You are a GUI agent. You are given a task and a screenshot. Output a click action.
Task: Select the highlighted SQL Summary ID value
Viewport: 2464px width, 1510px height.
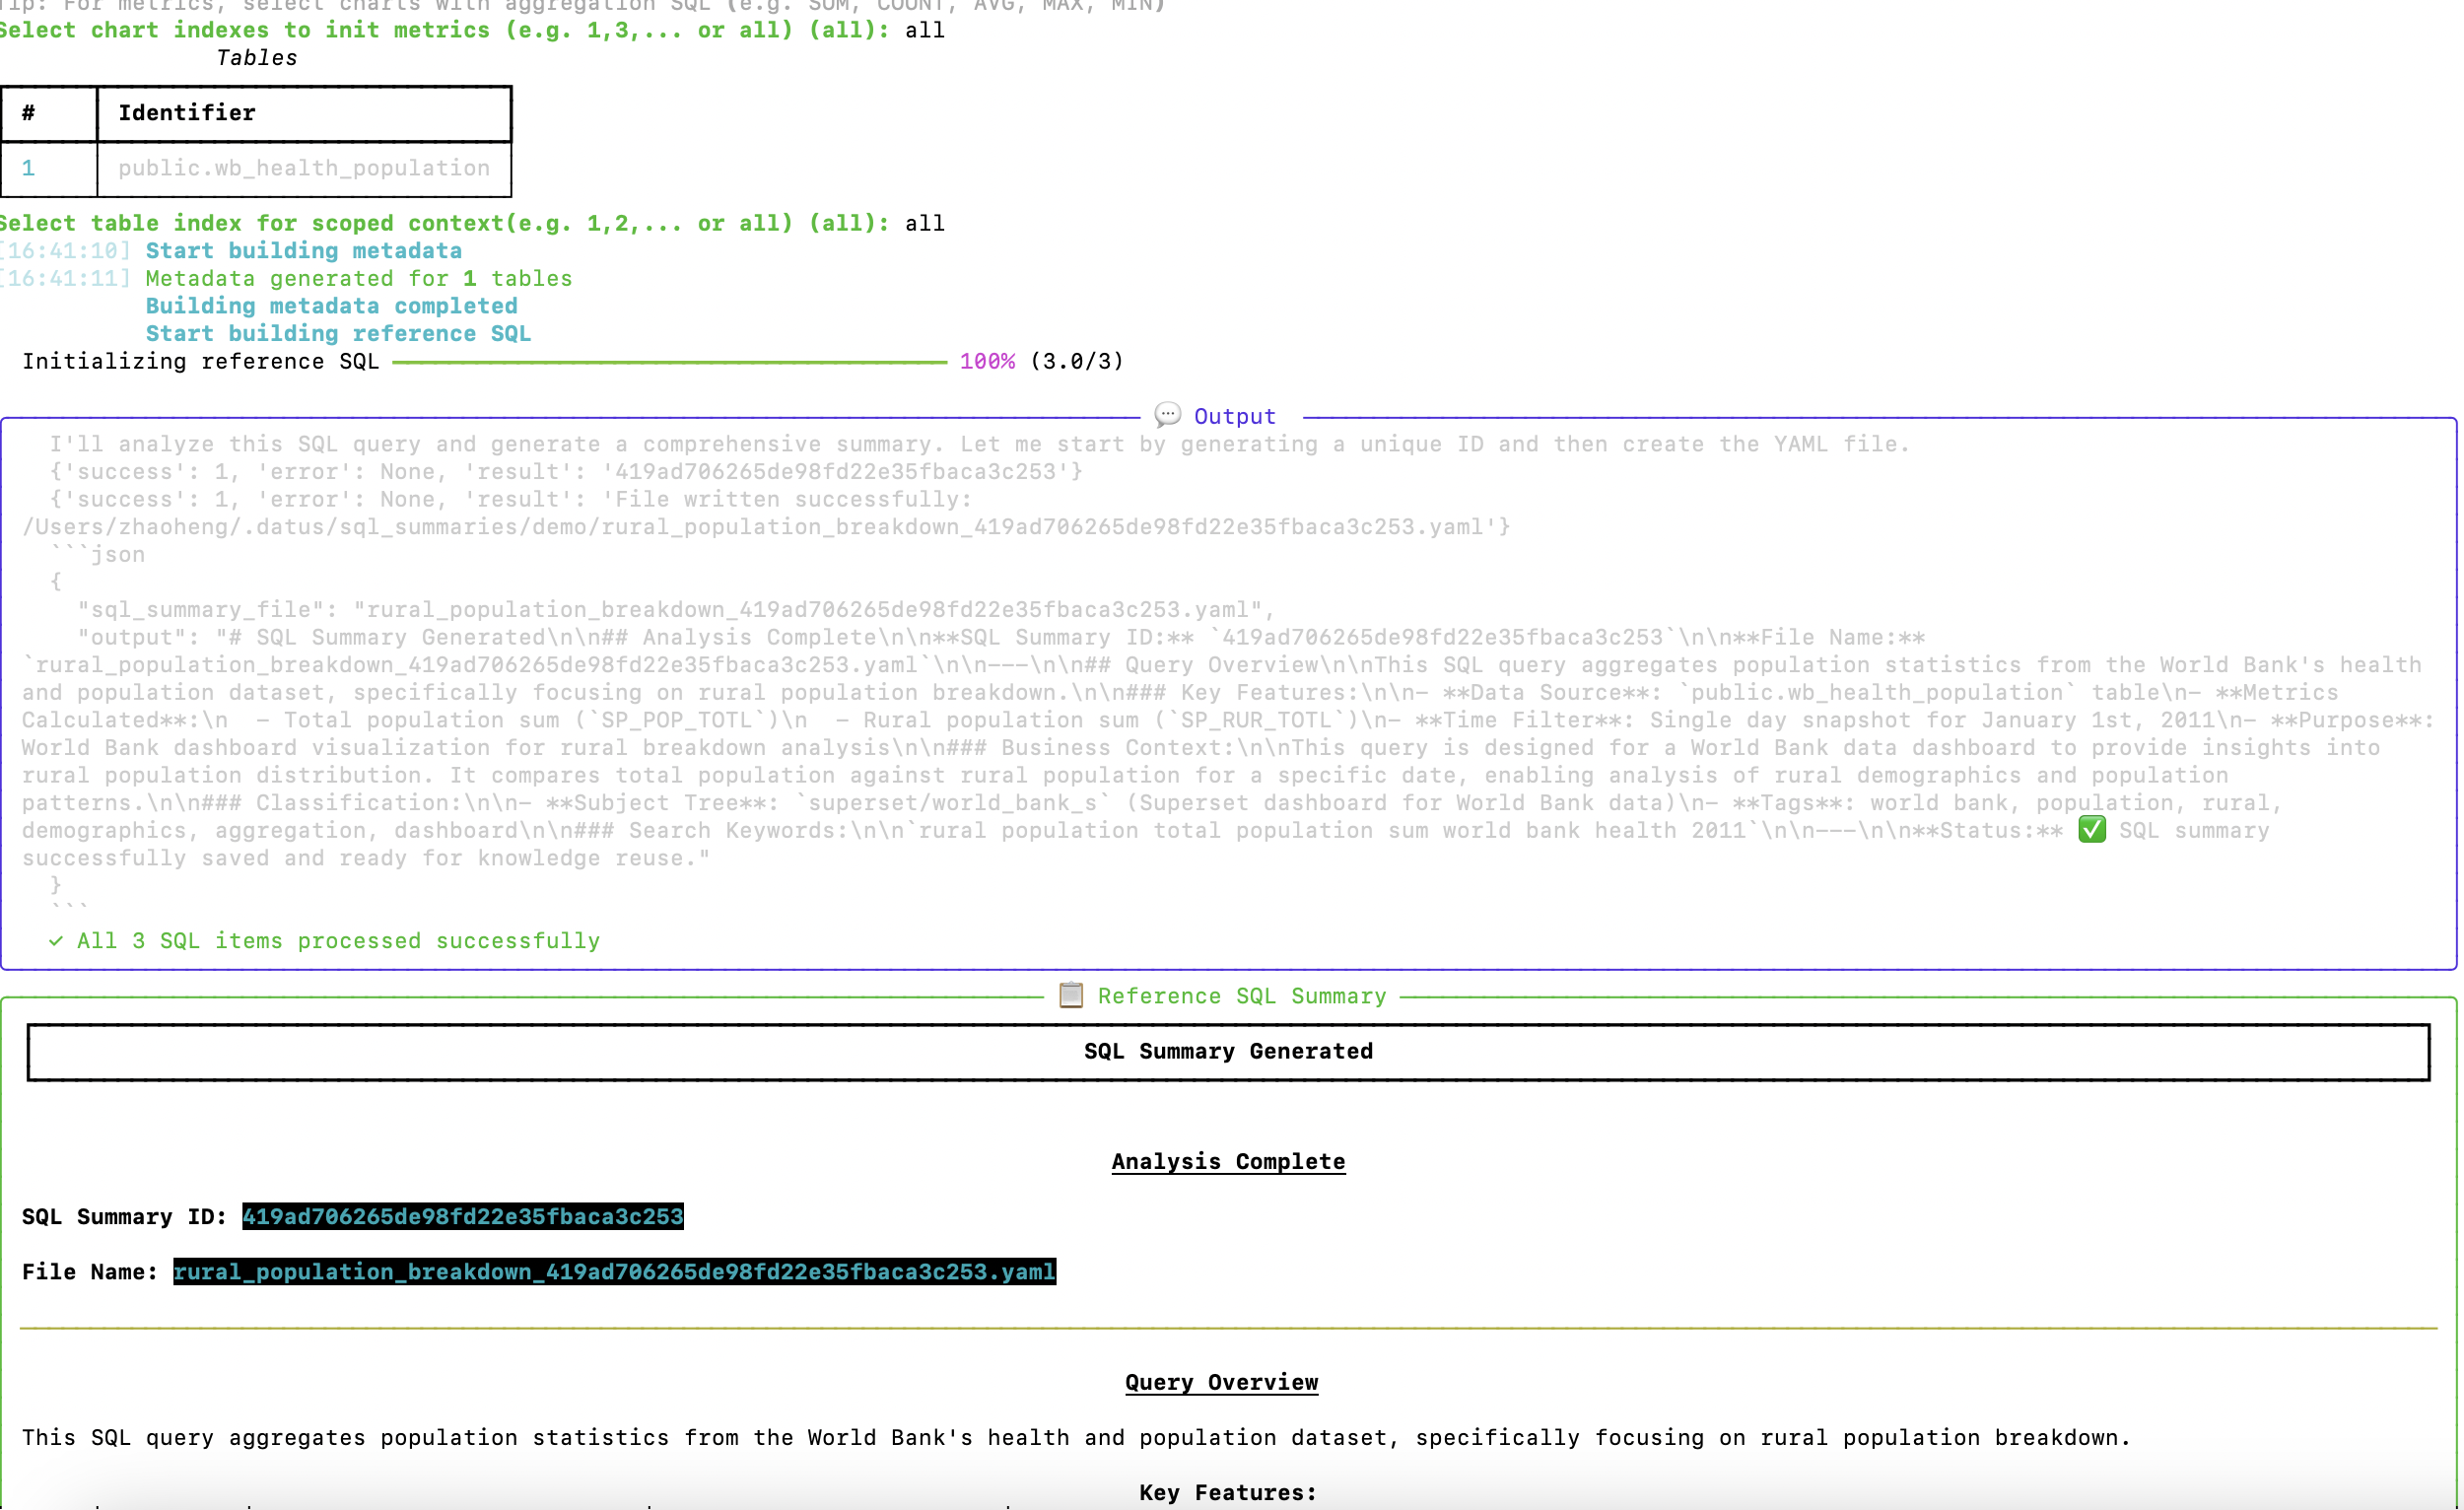click(x=462, y=1217)
